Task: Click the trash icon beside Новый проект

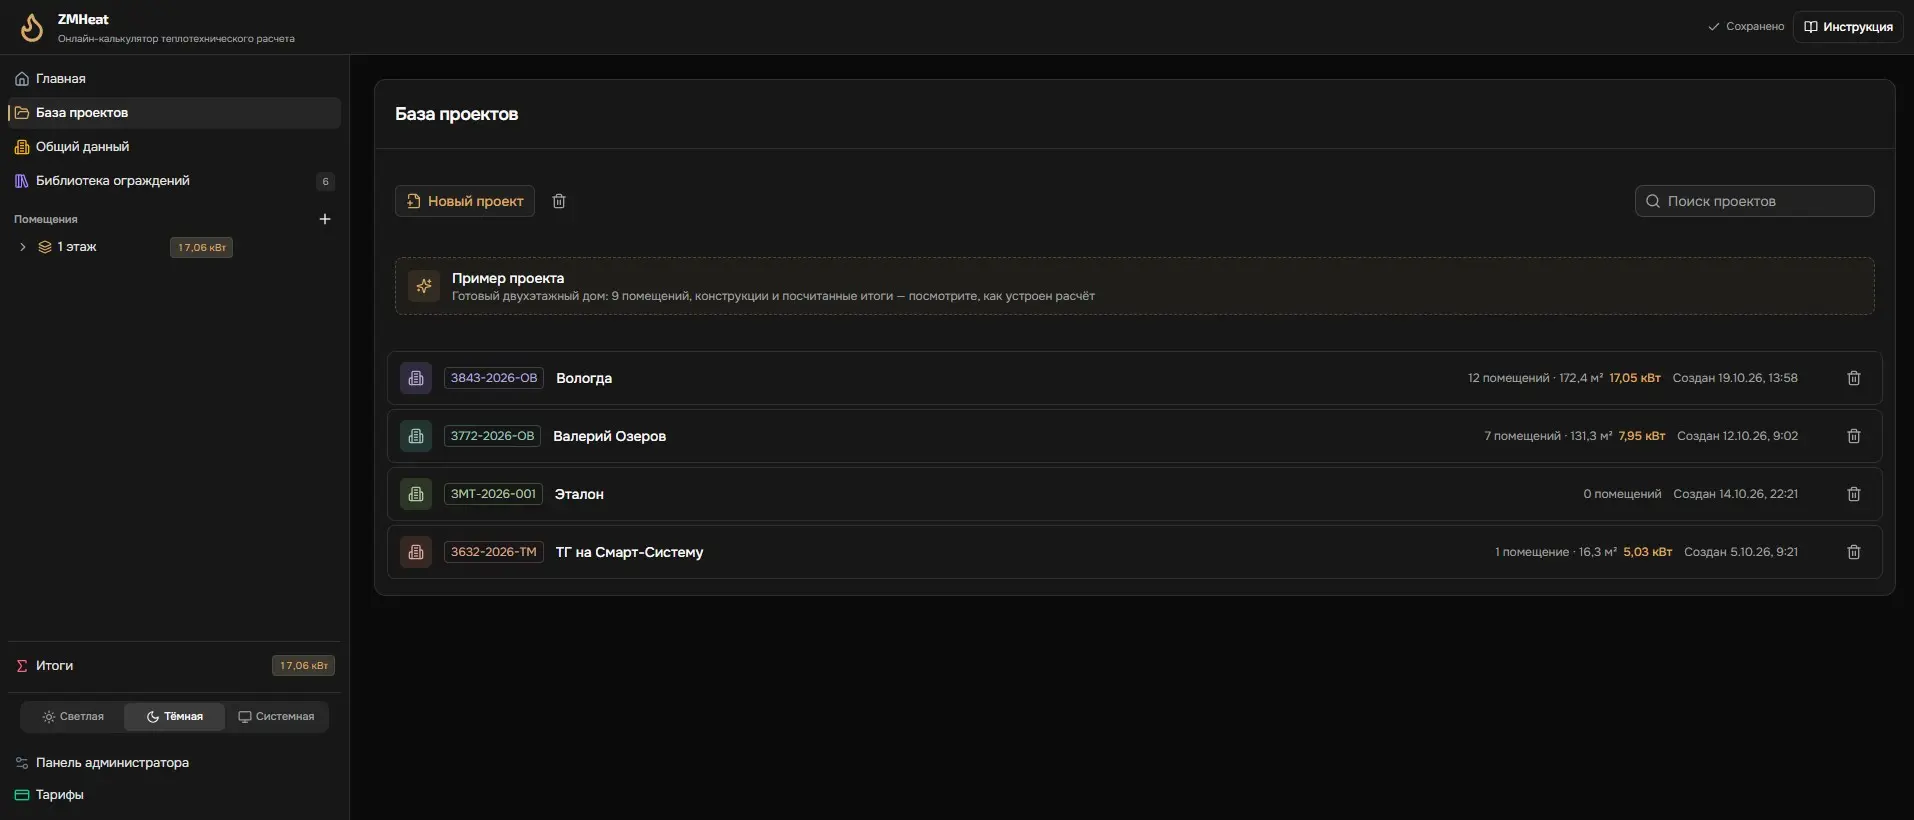Action: point(559,201)
